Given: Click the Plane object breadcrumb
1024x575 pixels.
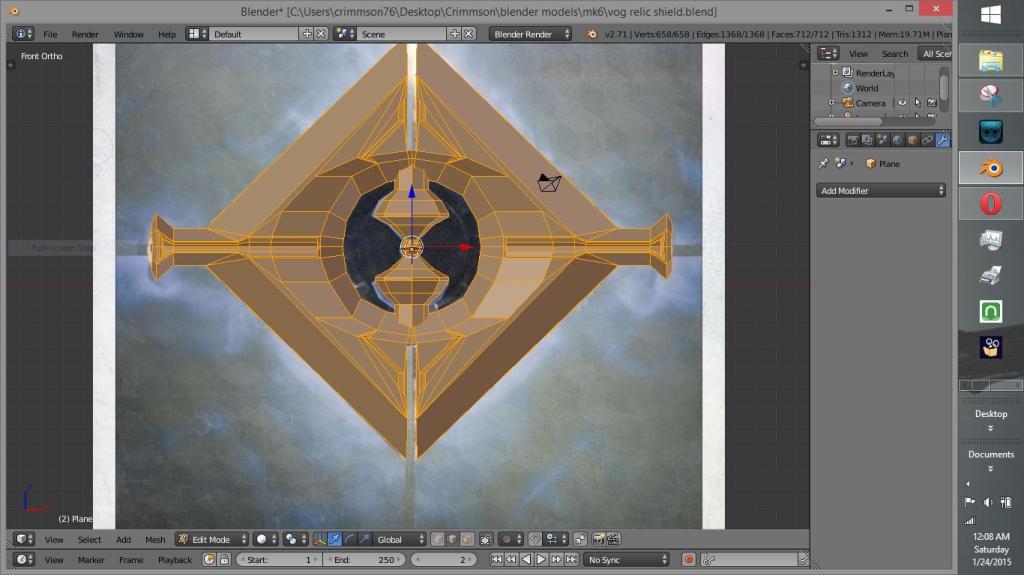Looking at the screenshot, I should (882, 163).
